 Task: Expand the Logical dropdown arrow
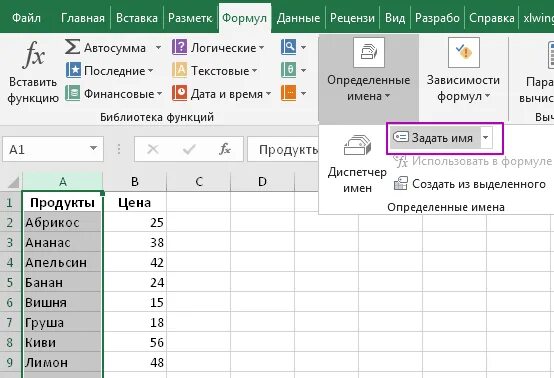point(261,47)
